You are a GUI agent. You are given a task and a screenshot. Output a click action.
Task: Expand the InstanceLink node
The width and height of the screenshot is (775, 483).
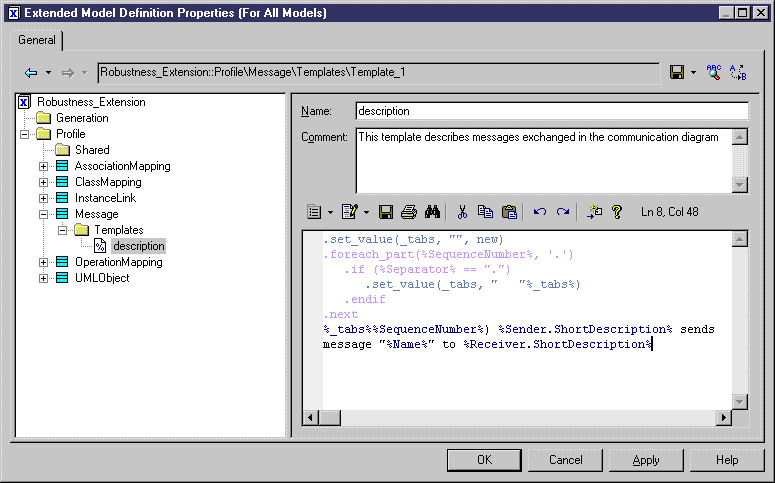tap(43, 198)
